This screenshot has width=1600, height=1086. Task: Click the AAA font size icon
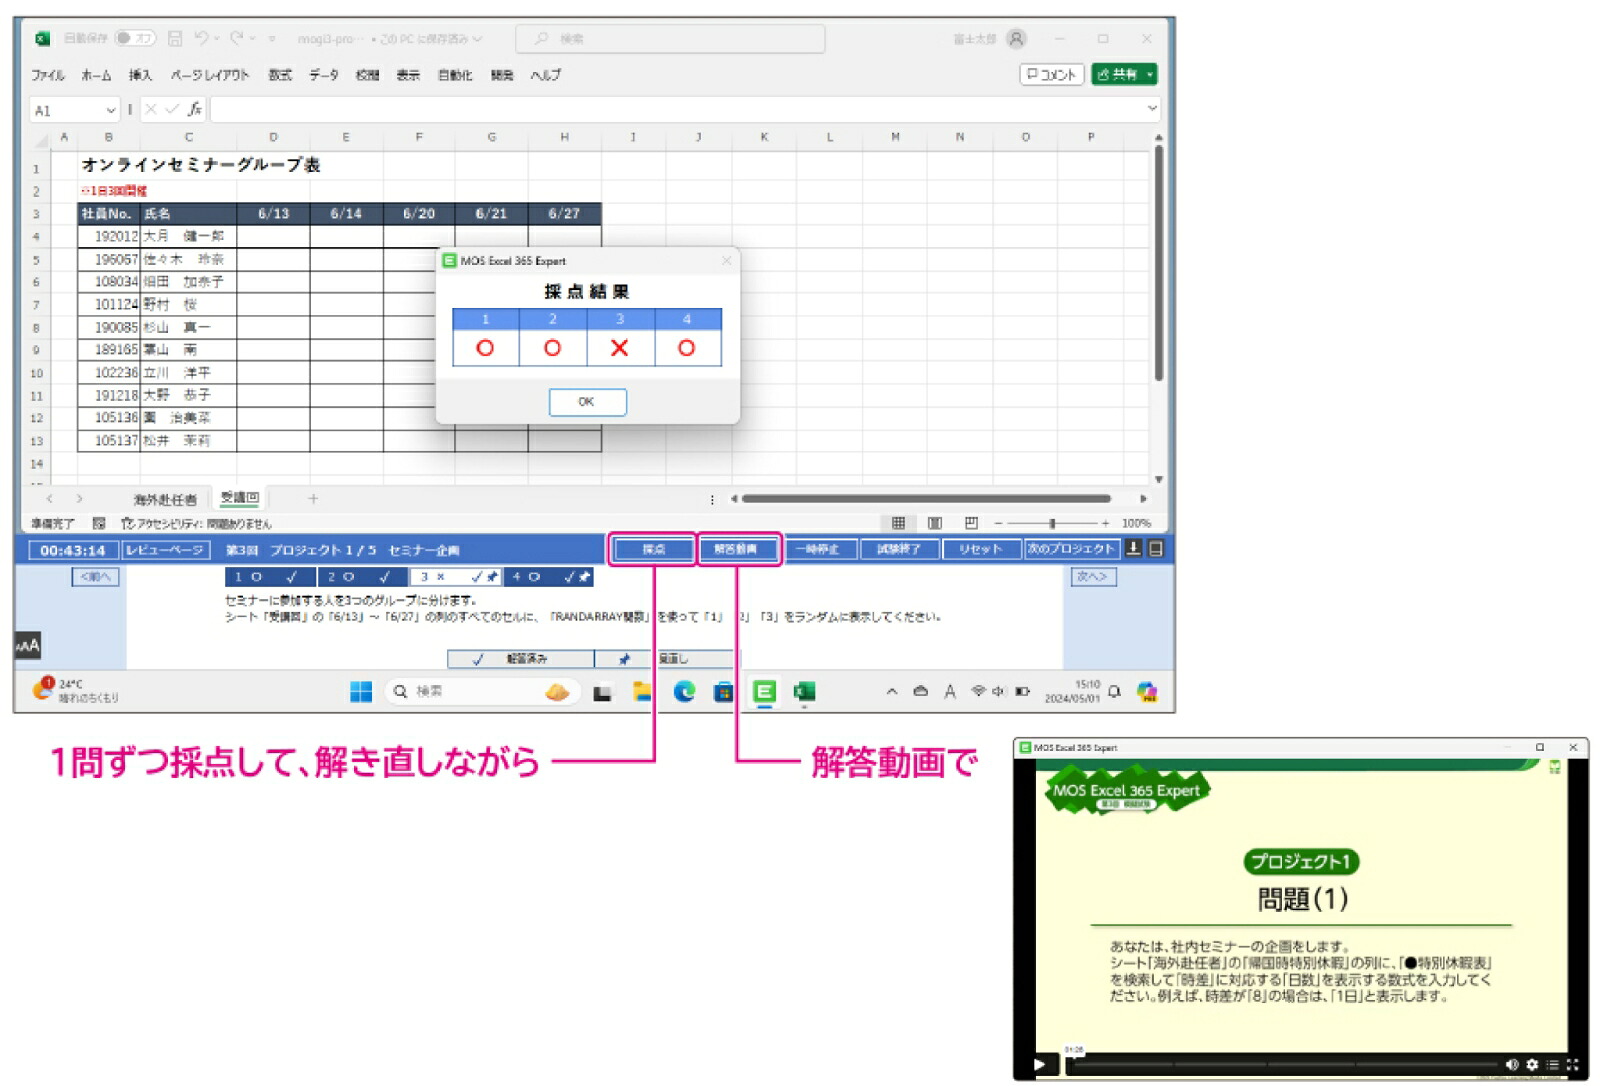[27, 646]
